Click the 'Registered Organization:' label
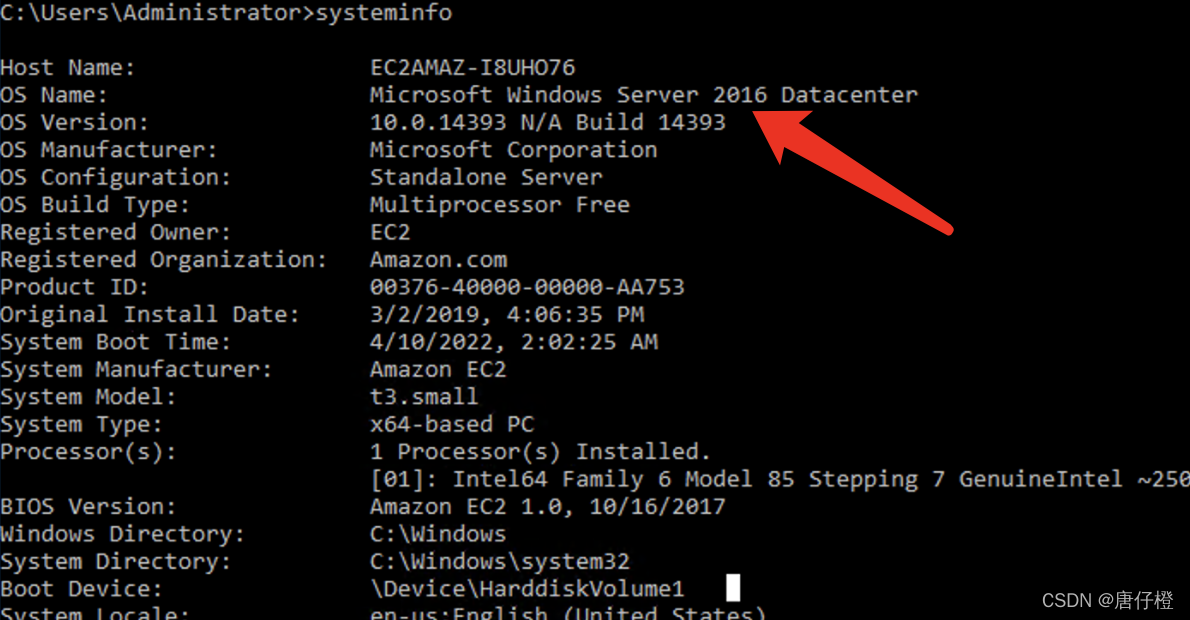This screenshot has height=620, width=1190. click(163, 260)
